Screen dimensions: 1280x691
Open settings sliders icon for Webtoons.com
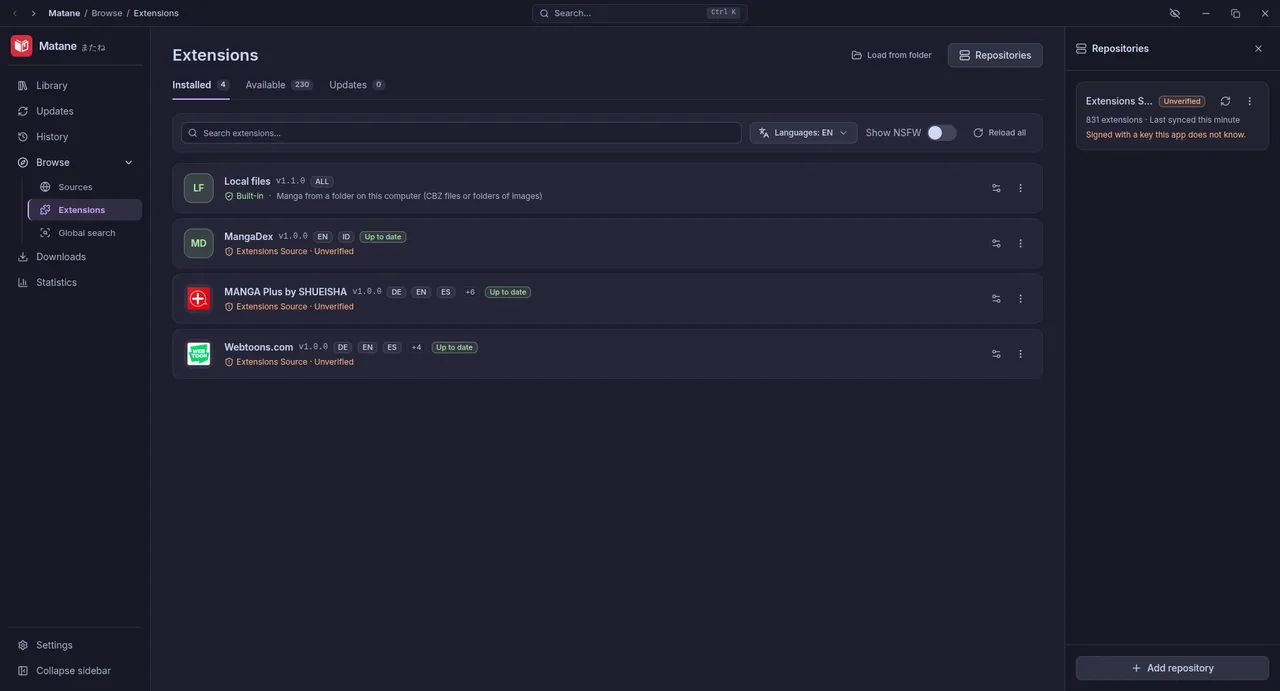[x=996, y=354]
